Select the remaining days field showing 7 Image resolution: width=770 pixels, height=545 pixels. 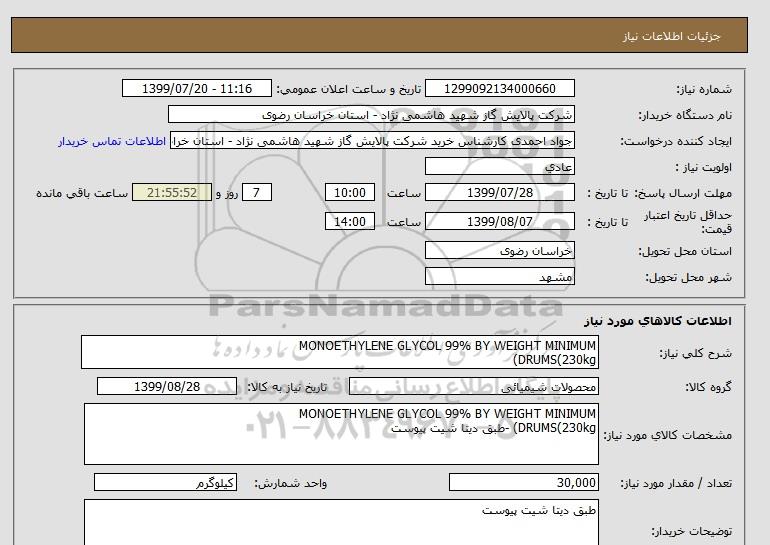pos(257,193)
